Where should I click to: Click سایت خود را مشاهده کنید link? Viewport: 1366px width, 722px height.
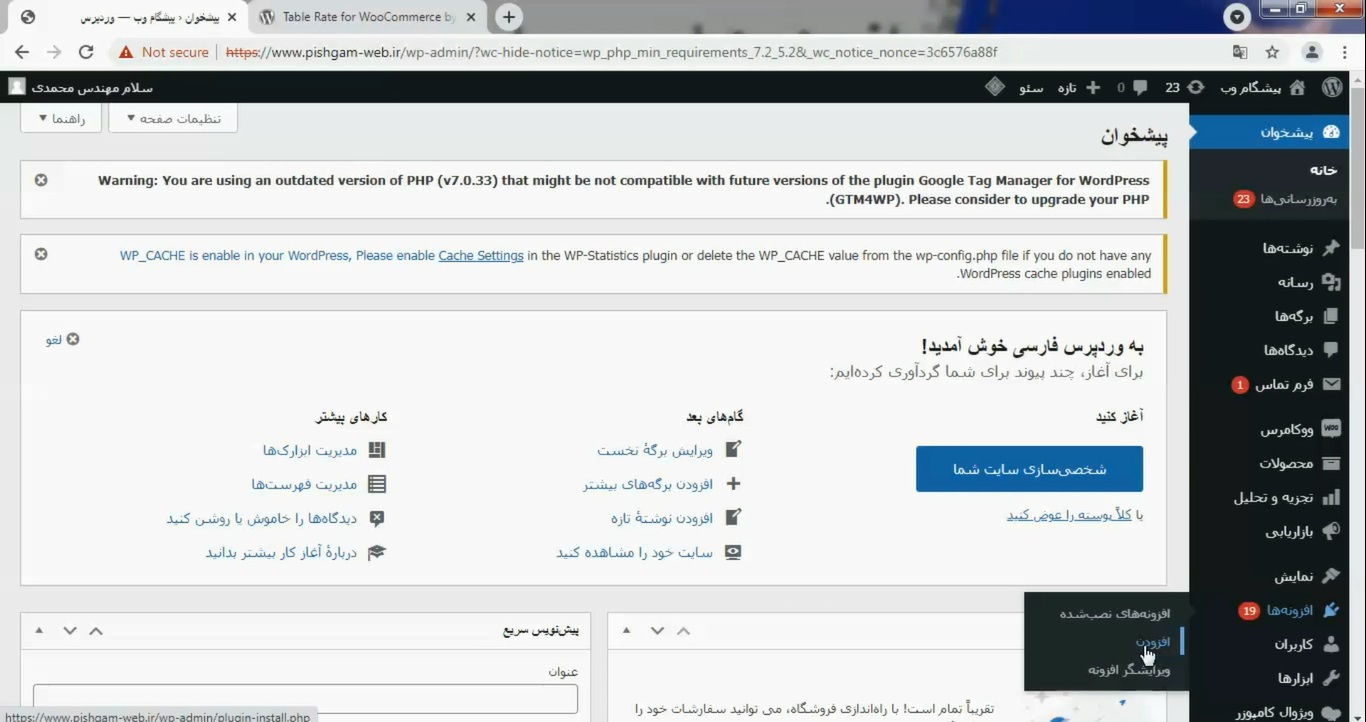tap(635, 552)
